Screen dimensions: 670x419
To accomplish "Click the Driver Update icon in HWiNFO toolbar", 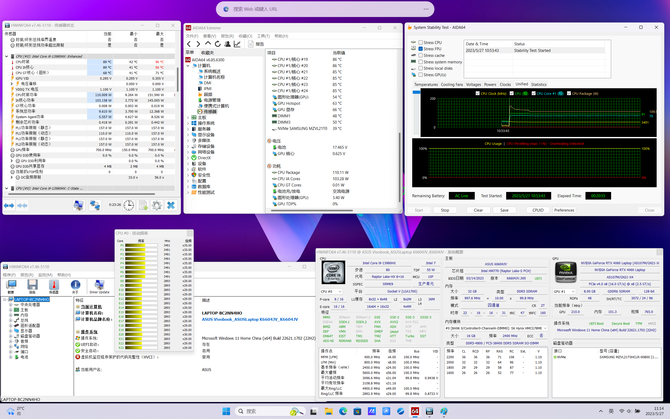I will [x=99, y=286].
